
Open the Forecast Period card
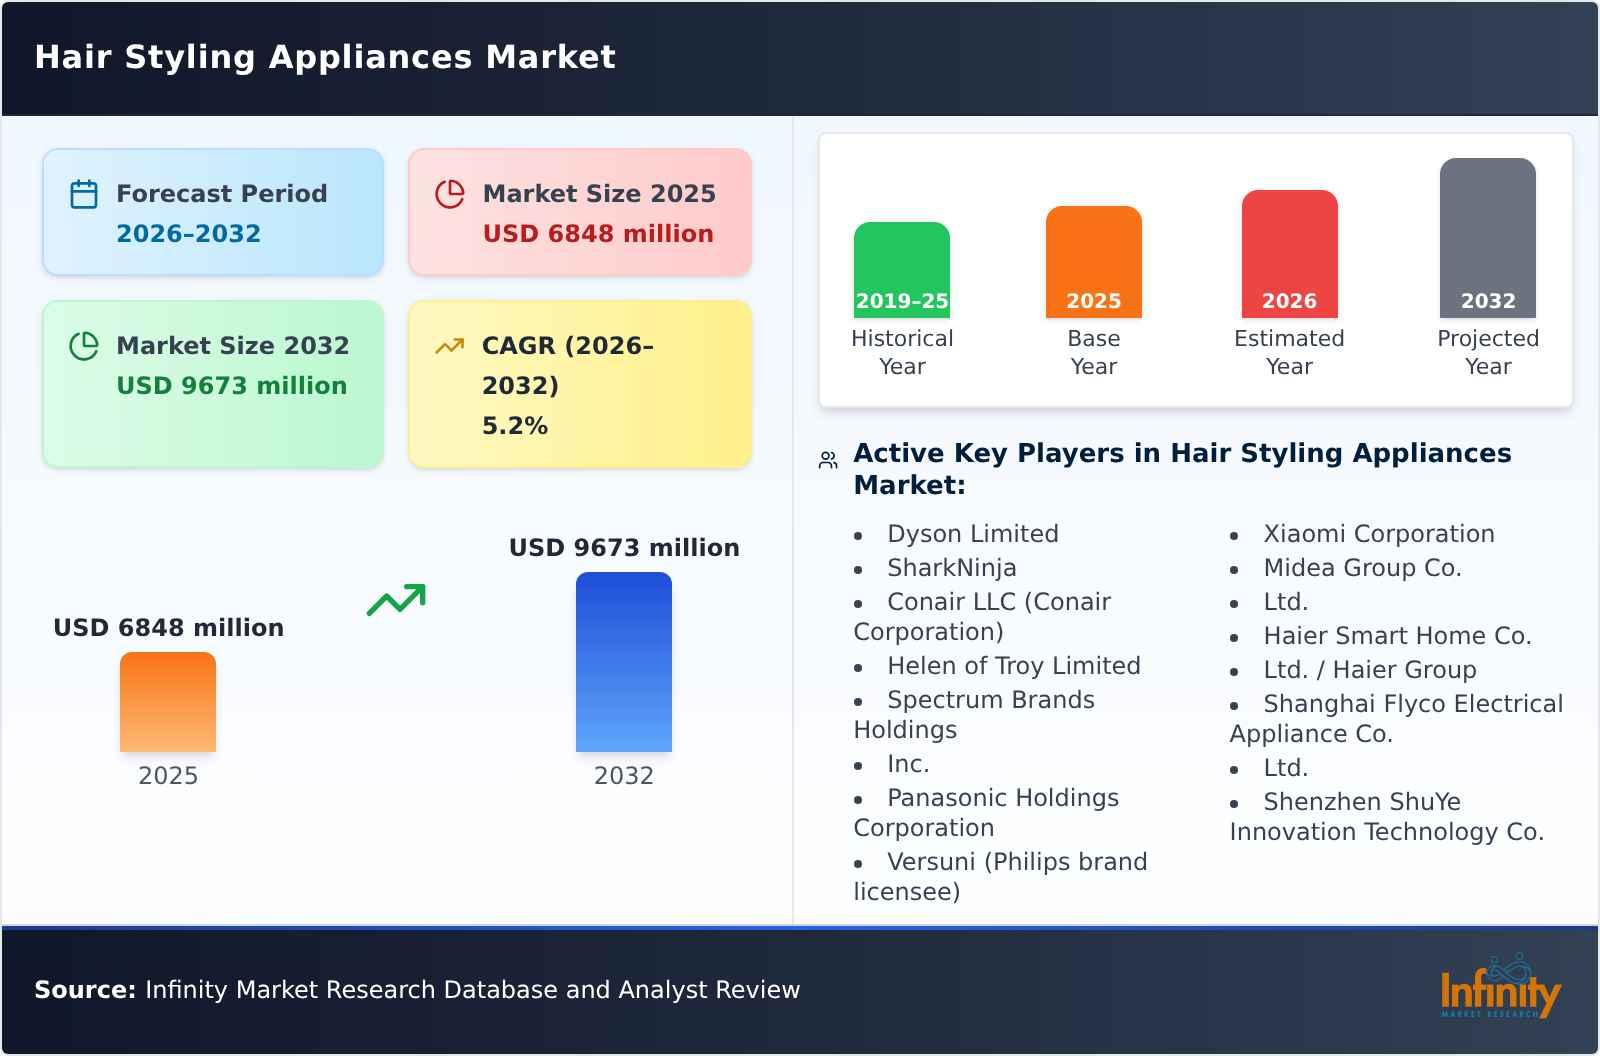click(x=213, y=211)
